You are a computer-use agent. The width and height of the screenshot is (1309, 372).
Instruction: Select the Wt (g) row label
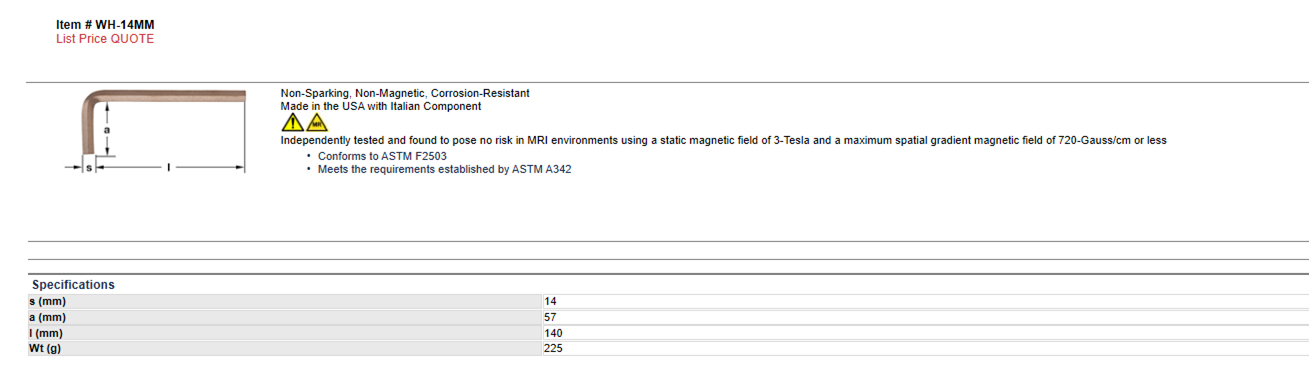coord(44,349)
